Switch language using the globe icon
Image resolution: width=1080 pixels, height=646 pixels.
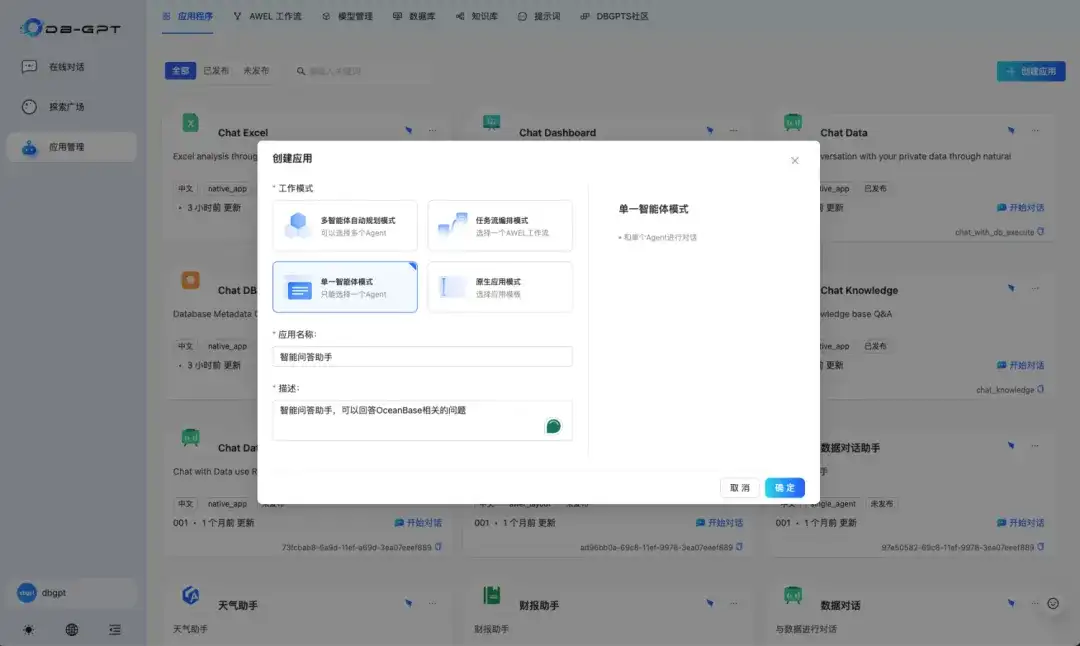click(69, 630)
